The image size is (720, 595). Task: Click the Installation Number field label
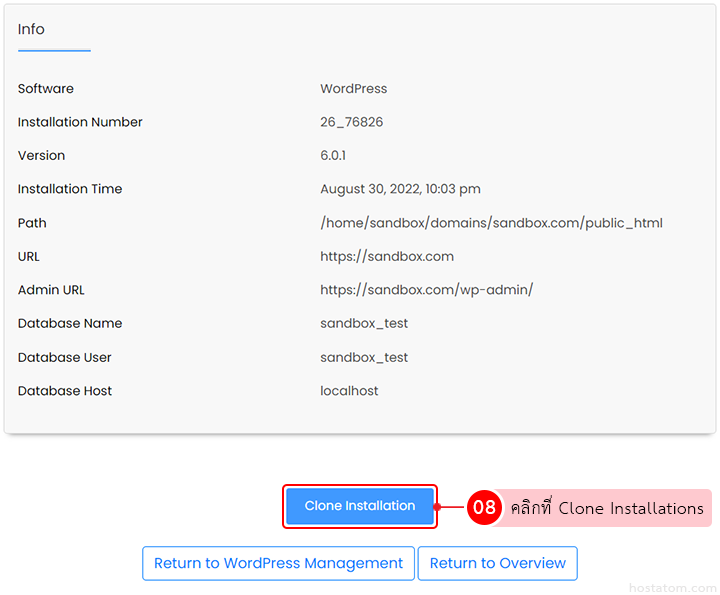[80, 122]
